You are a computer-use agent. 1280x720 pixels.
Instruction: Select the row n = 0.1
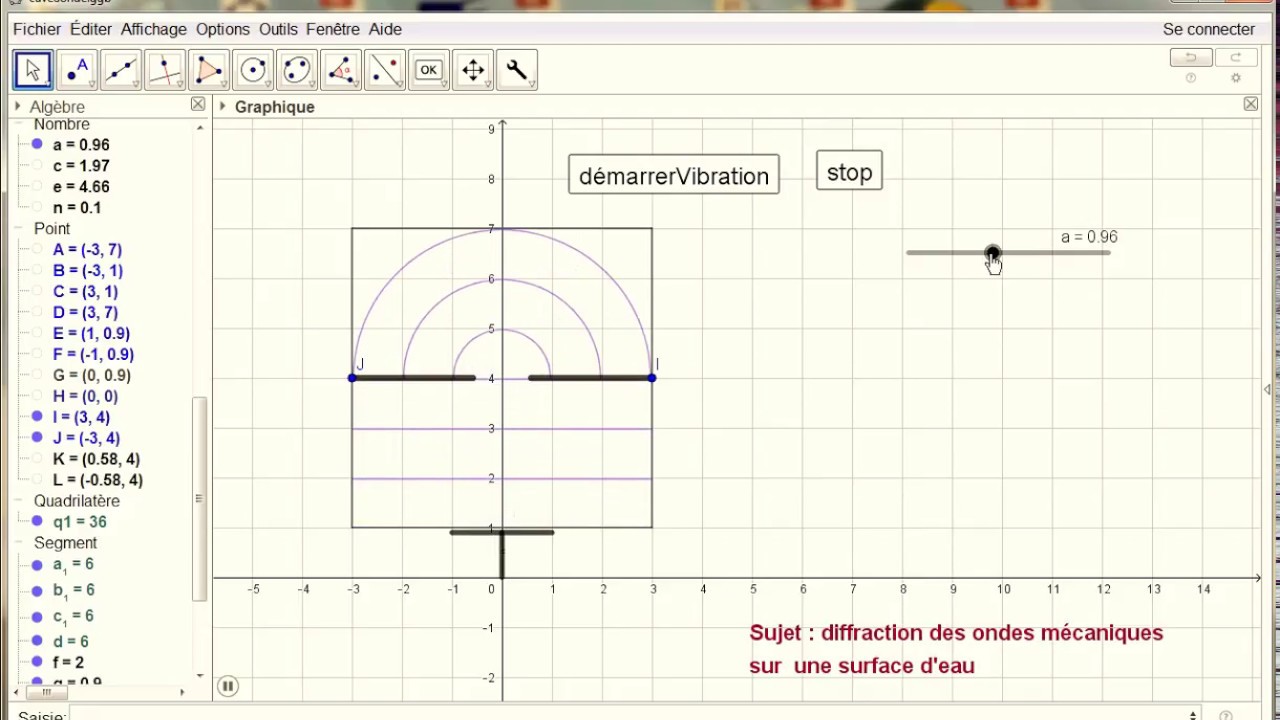(x=77, y=208)
